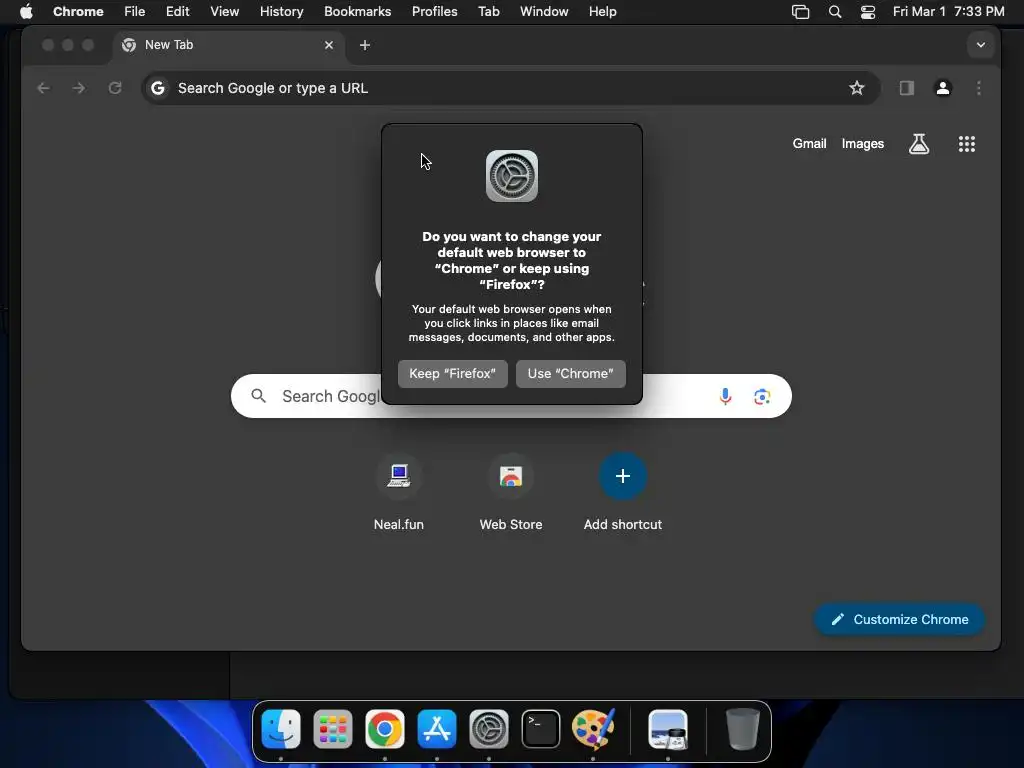Open the History menu
Viewport: 1024px width, 768px height.
click(x=281, y=12)
